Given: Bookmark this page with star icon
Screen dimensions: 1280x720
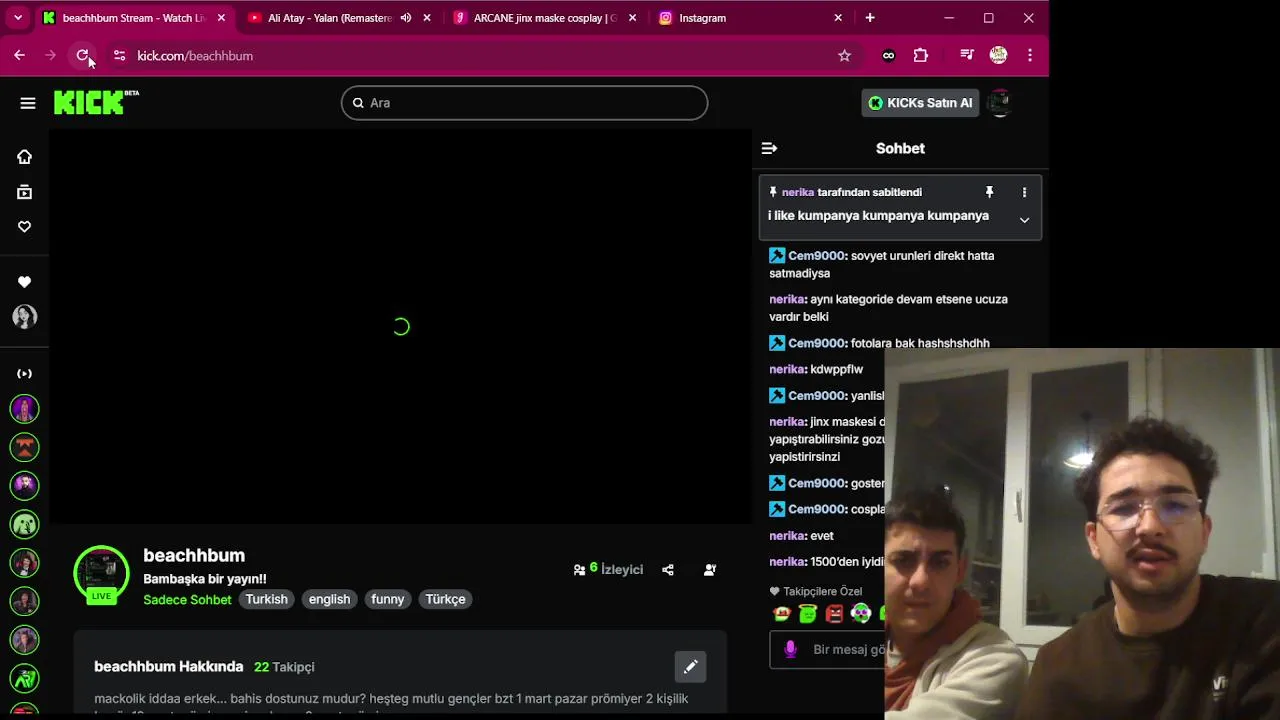Looking at the screenshot, I should click(844, 56).
